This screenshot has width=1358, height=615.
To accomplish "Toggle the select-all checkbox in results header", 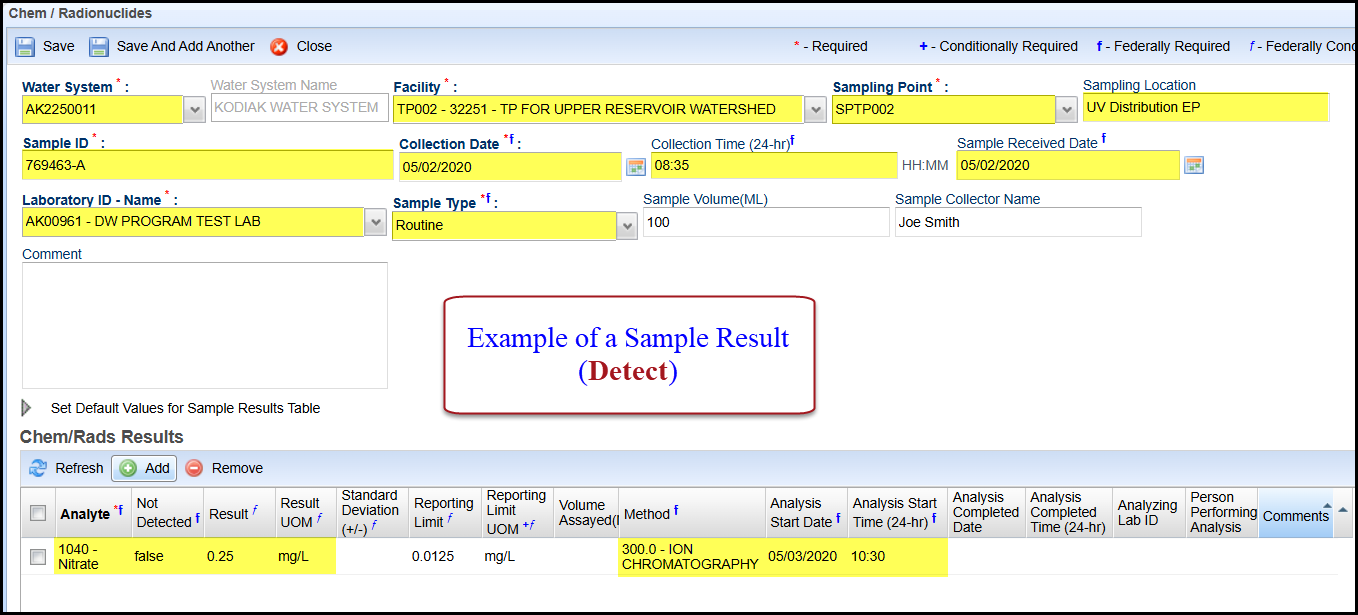I will click(x=38, y=513).
